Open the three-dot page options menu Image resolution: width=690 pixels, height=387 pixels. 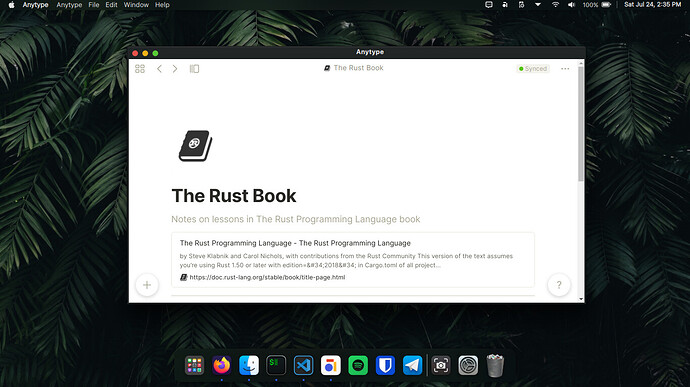click(x=565, y=69)
